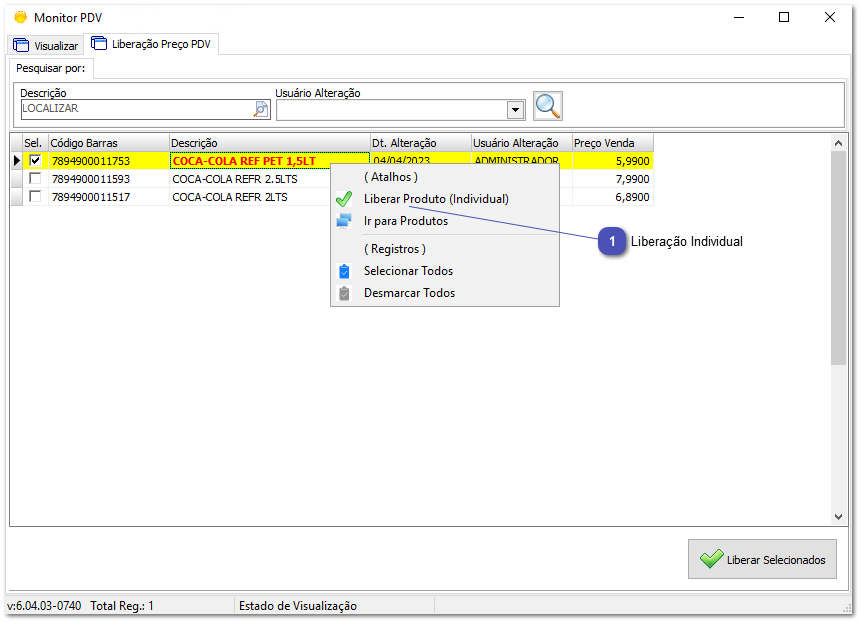Click the numbered badge labeled Liberação Individual

point(611,242)
